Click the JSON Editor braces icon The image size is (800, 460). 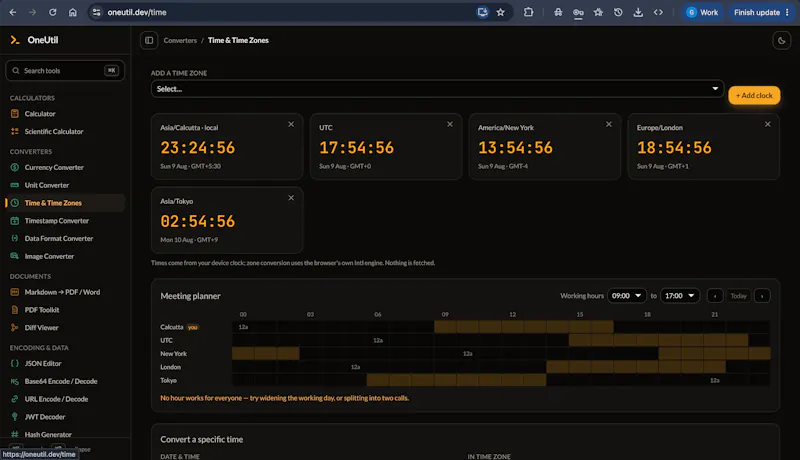[x=15, y=363]
